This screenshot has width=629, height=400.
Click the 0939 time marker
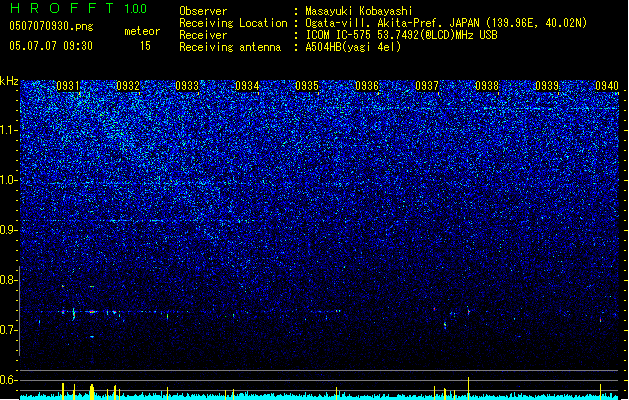pos(547,86)
